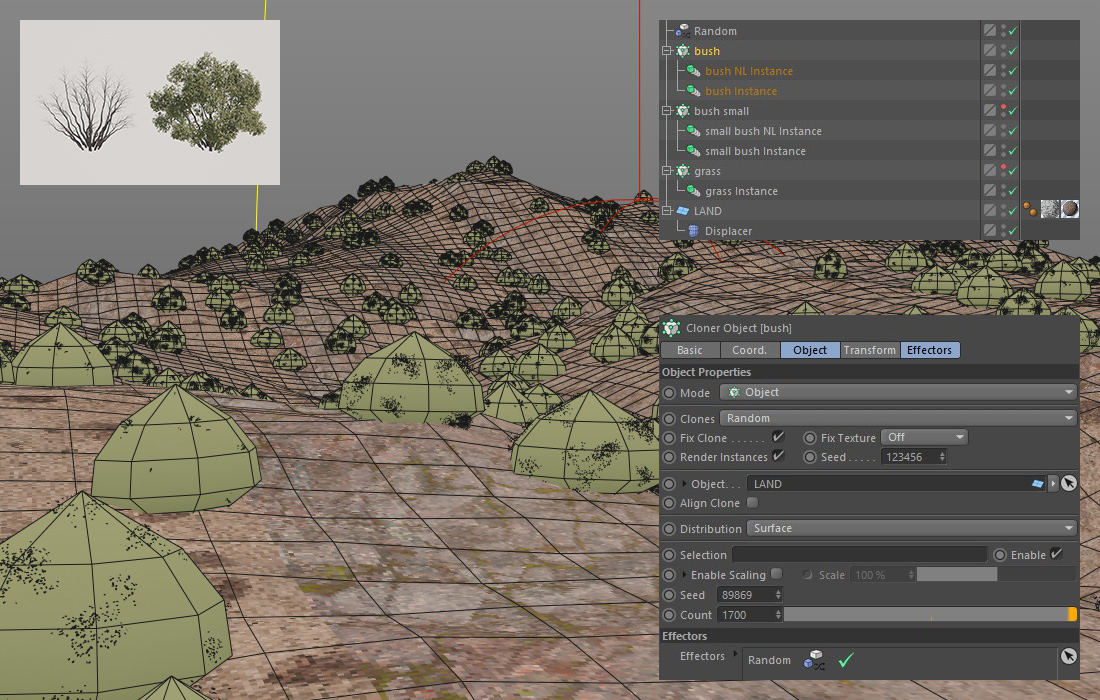1100x700 pixels.
Task: Select the Displacer deformer icon
Action: 693,231
